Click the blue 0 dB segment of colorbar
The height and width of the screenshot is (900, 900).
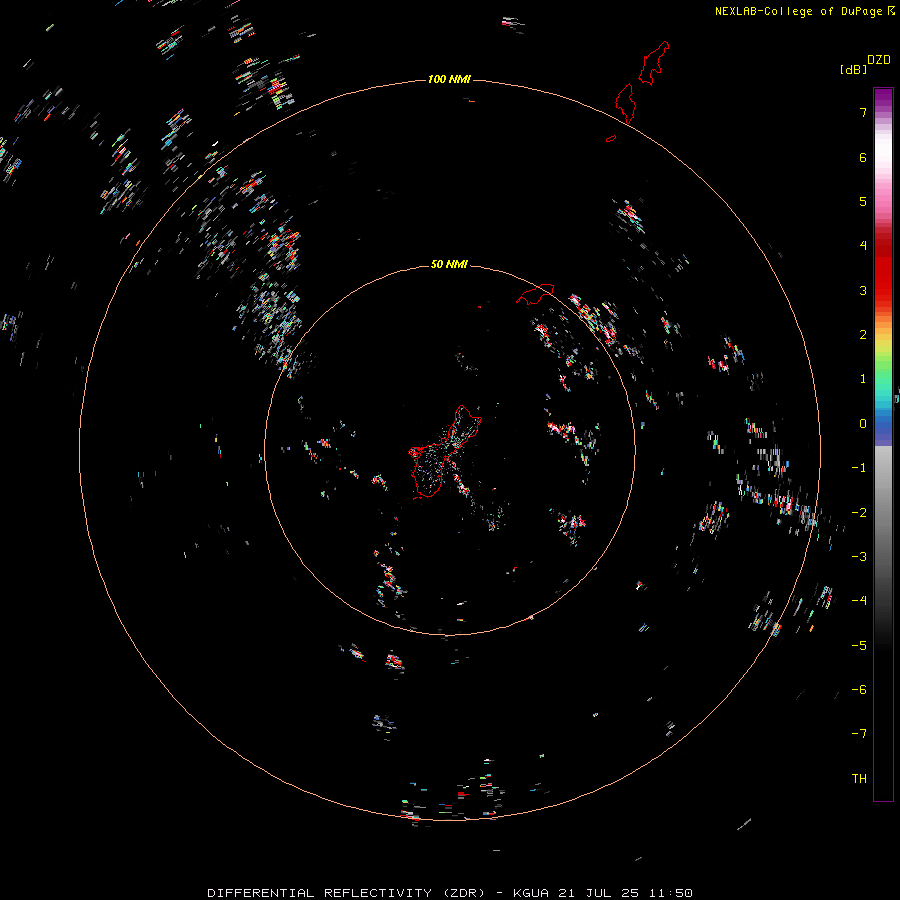point(883,425)
